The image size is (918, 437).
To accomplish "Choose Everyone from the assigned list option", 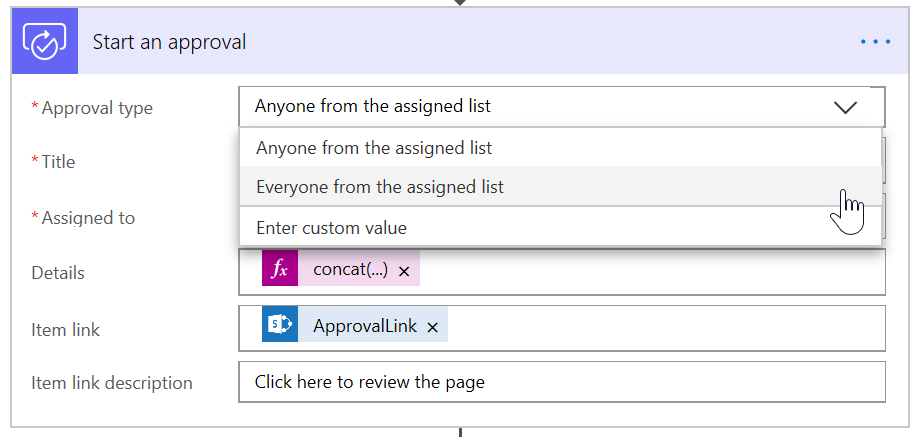I will click(x=560, y=187).
